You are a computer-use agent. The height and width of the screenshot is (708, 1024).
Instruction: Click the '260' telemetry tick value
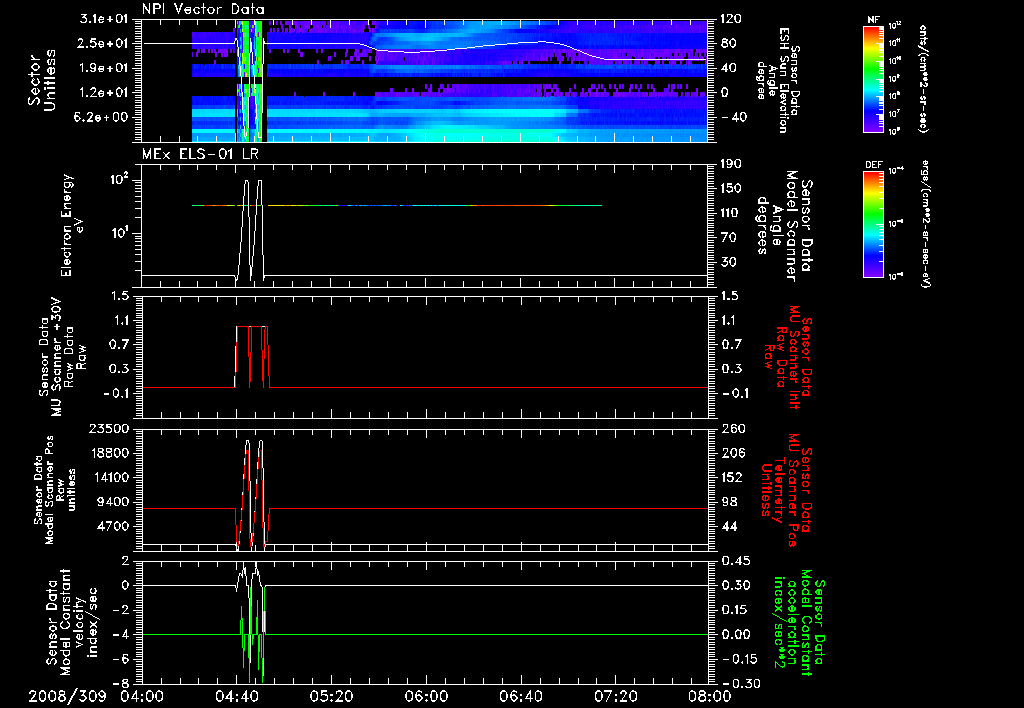(x=734, y=429)
